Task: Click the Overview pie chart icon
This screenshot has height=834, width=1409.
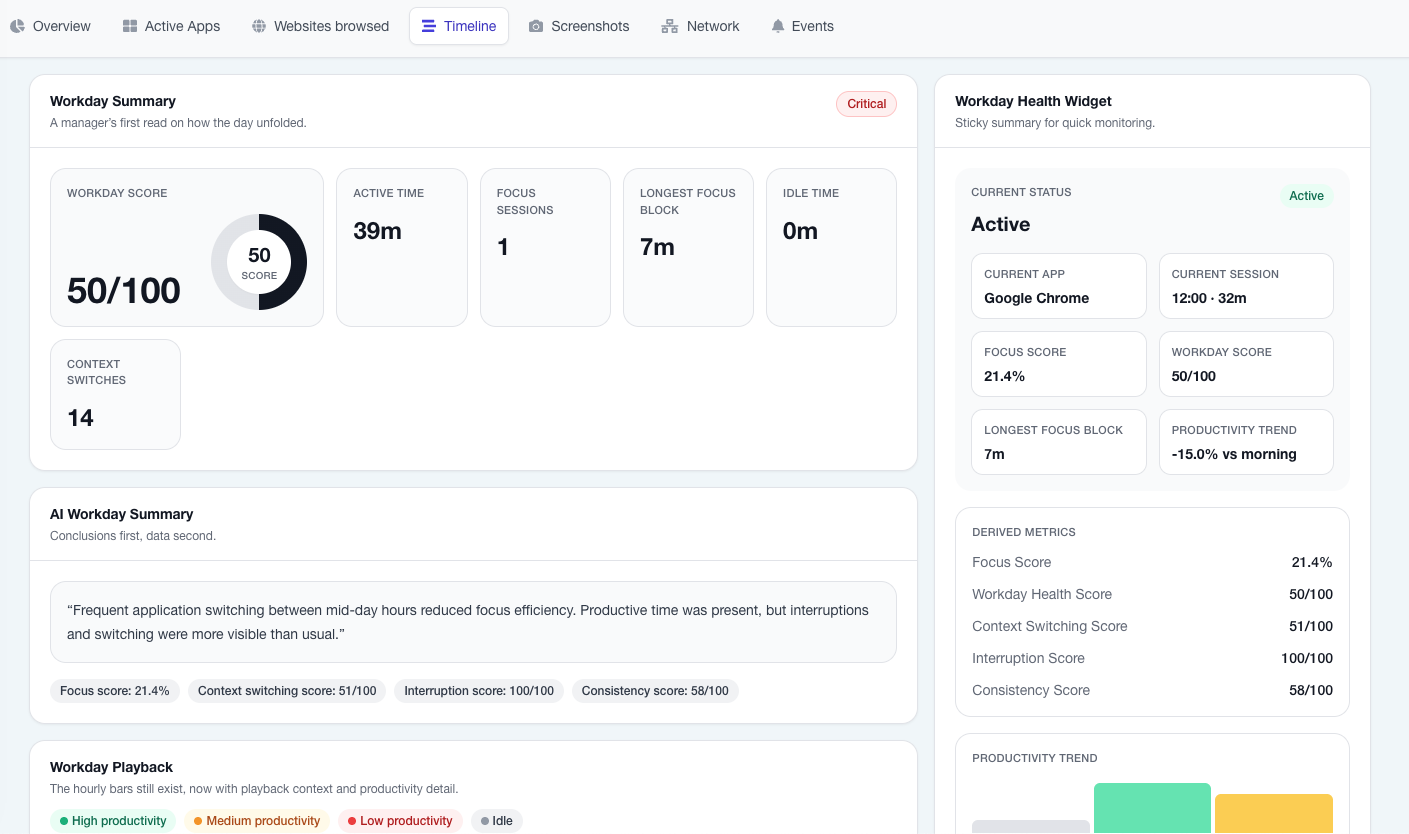Action: [17, 26]
